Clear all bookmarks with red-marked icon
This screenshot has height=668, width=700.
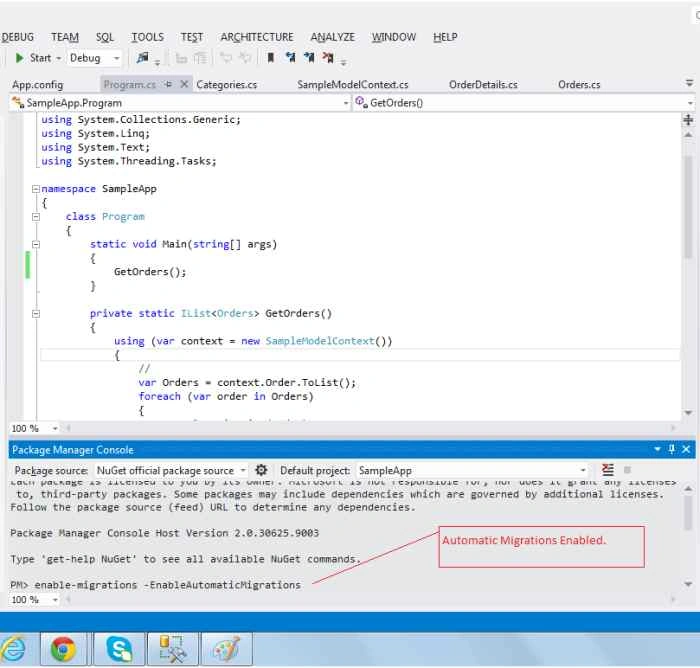coord(328,58)
